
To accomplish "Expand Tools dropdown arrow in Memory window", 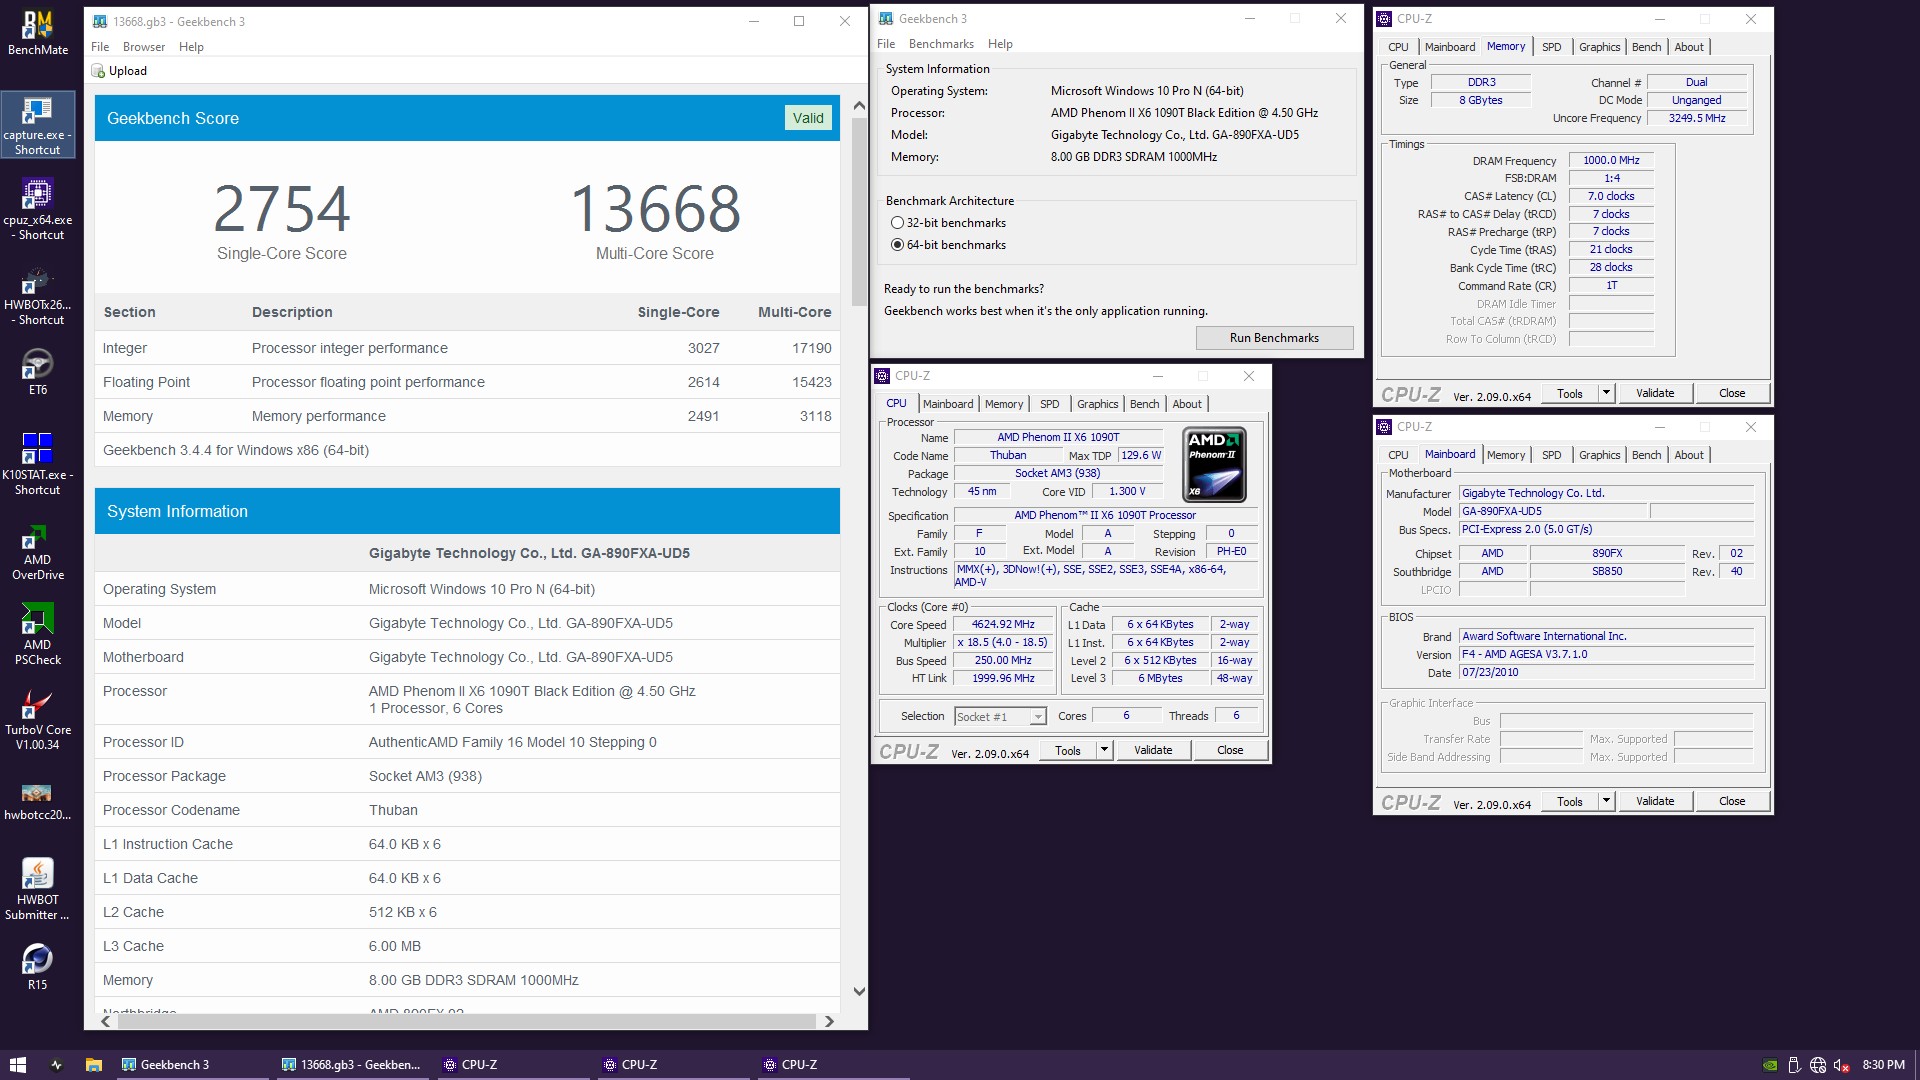I will tap(1606, 393).
